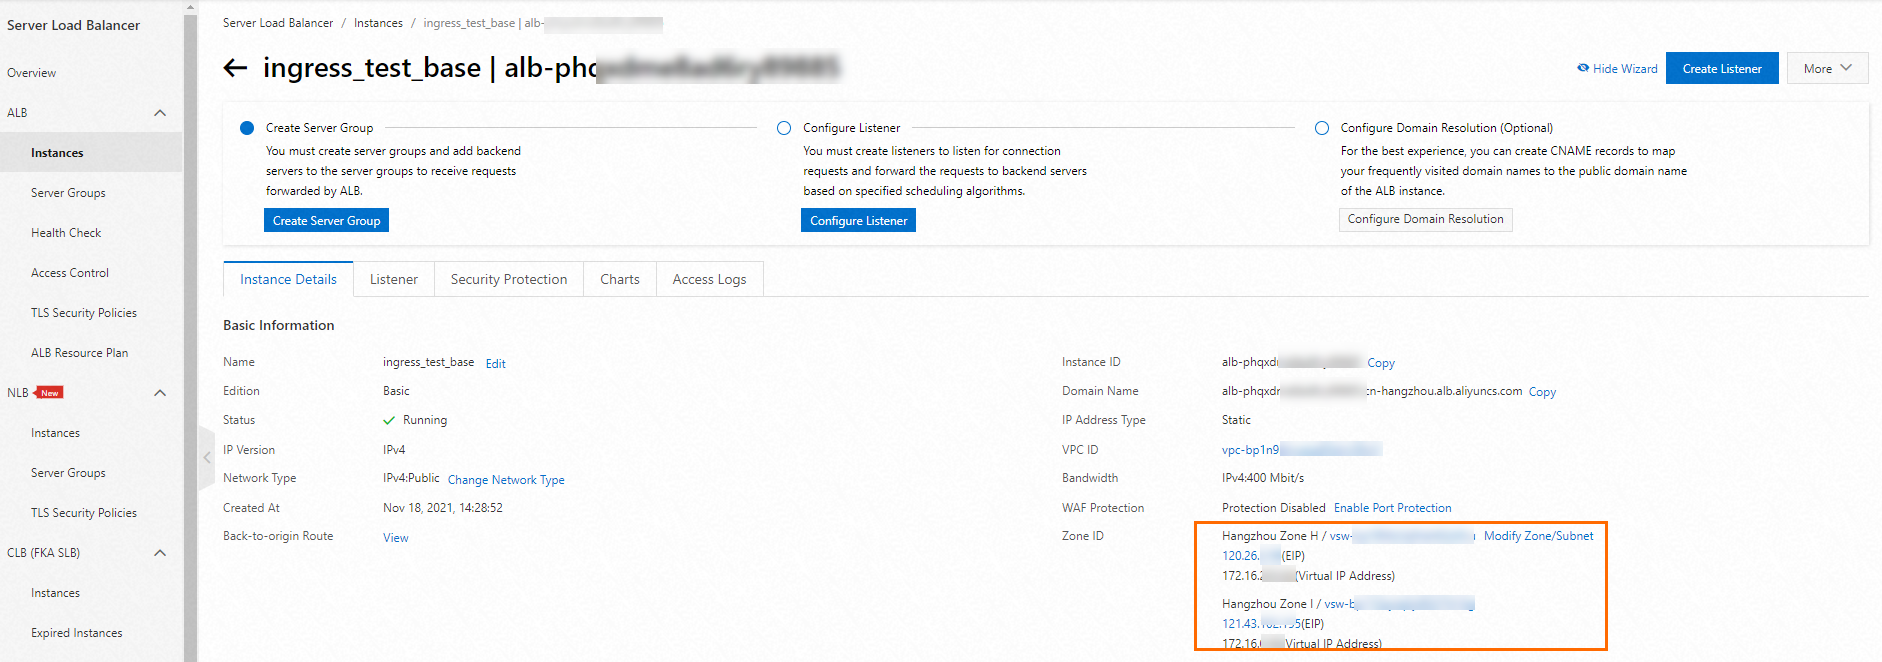Click the Protection Disabled text

click(1273, 508)
